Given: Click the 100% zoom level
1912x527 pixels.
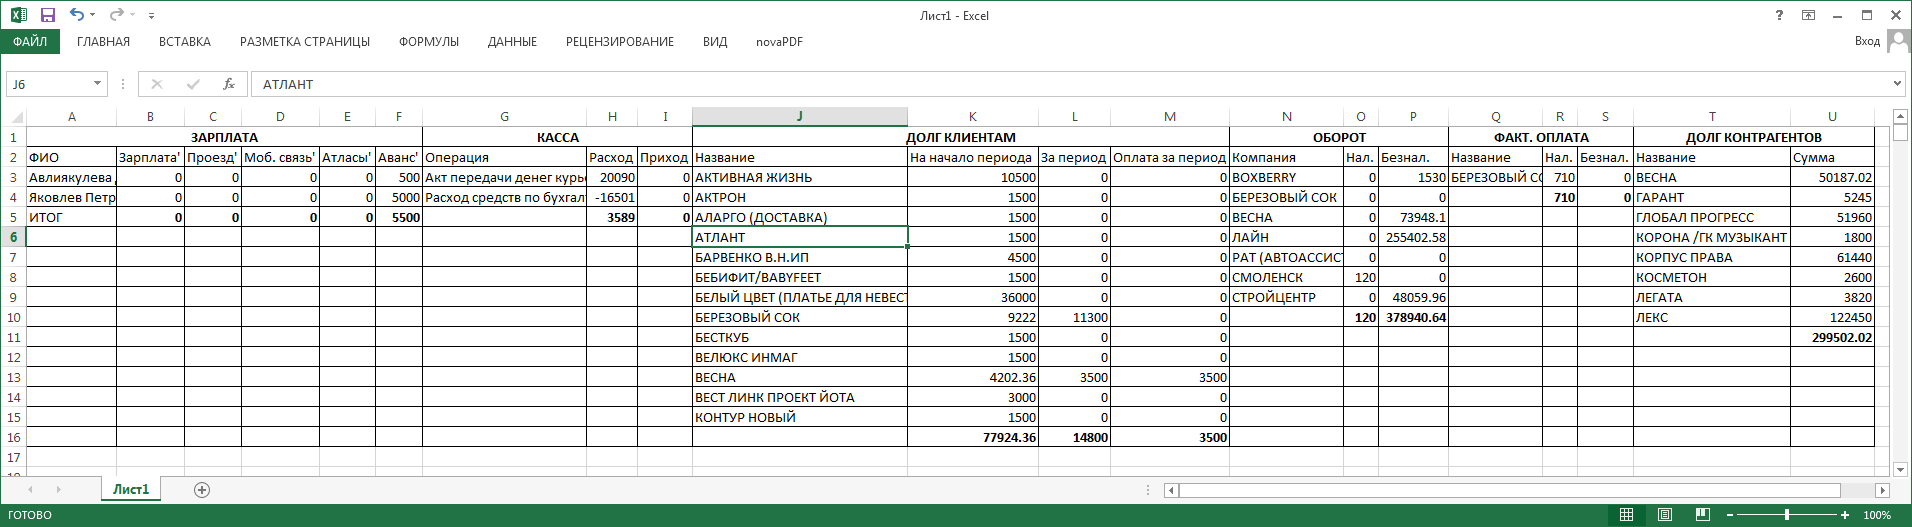Looking at the screenshot, I should [x=1877, y=515].
